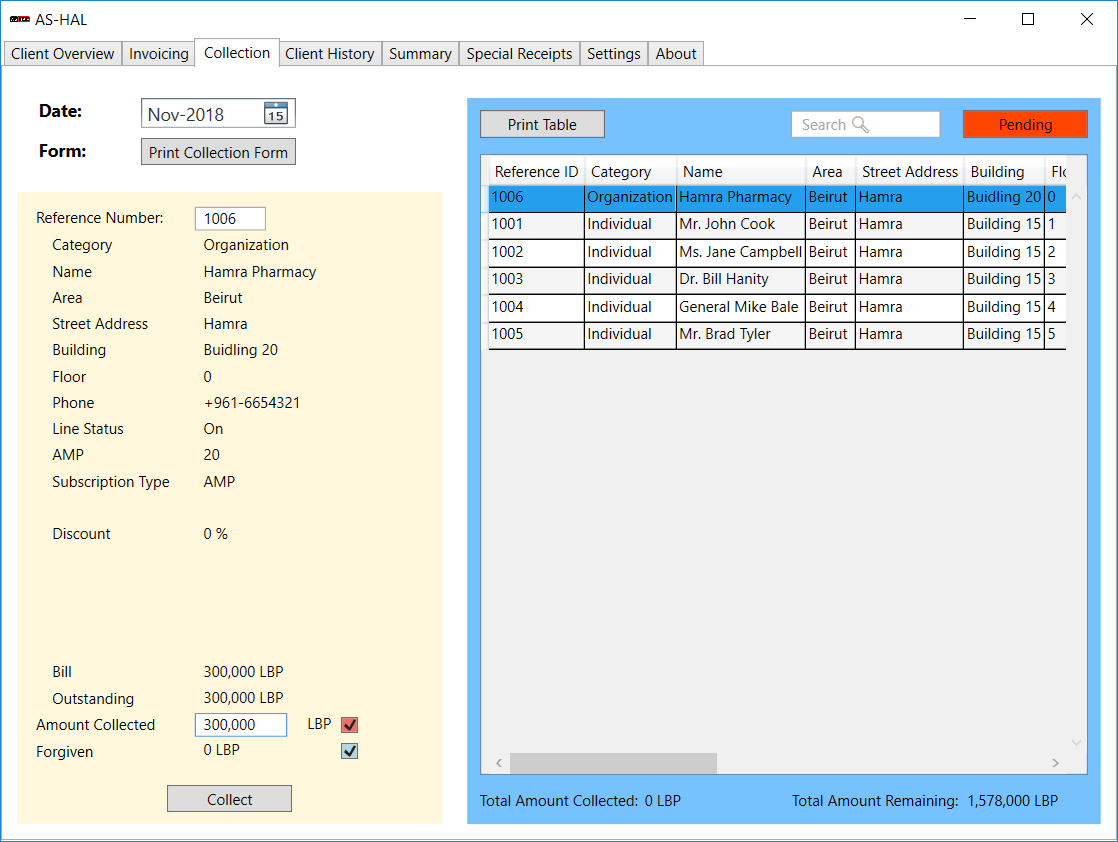Click the Organization category cell
Screen dimensions: 1118x842
tap(630, 197)
